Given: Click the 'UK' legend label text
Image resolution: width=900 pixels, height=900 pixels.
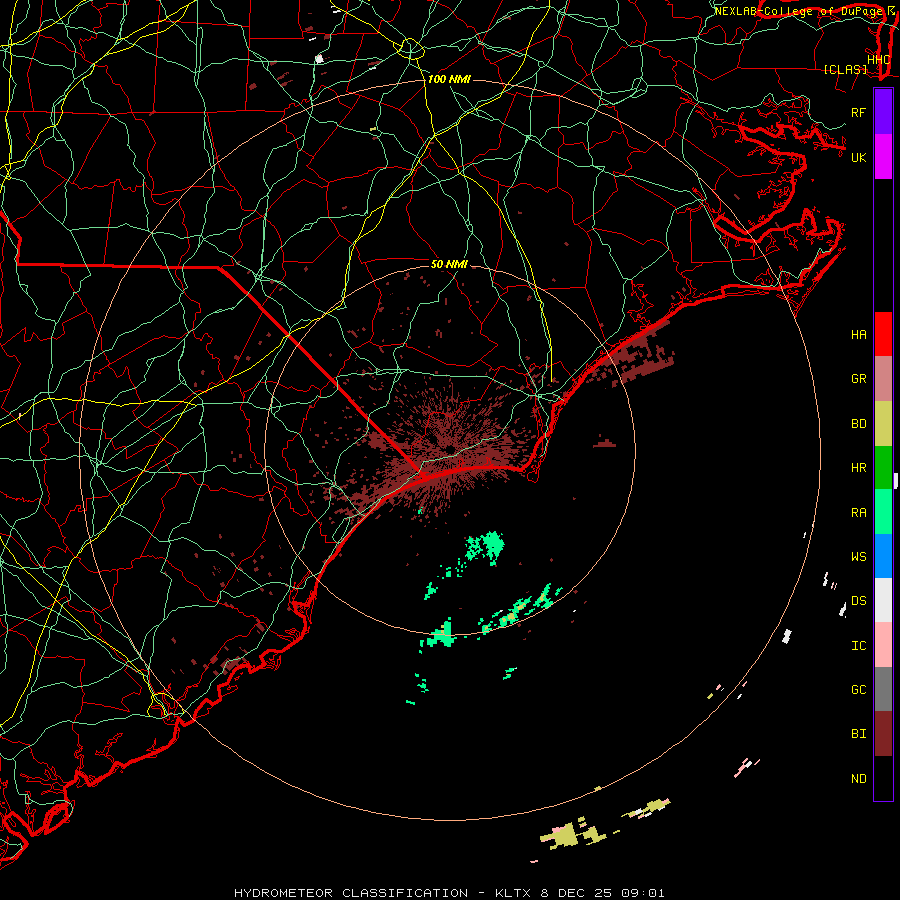Looking at the screenshot, I should 858,157.
